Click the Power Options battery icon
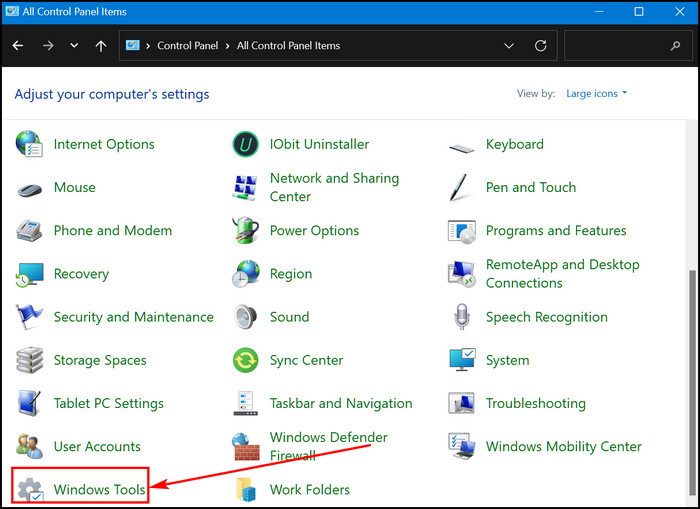Image resolution: width=700 pixels, height=509 pixels. [x=246, y=230]
